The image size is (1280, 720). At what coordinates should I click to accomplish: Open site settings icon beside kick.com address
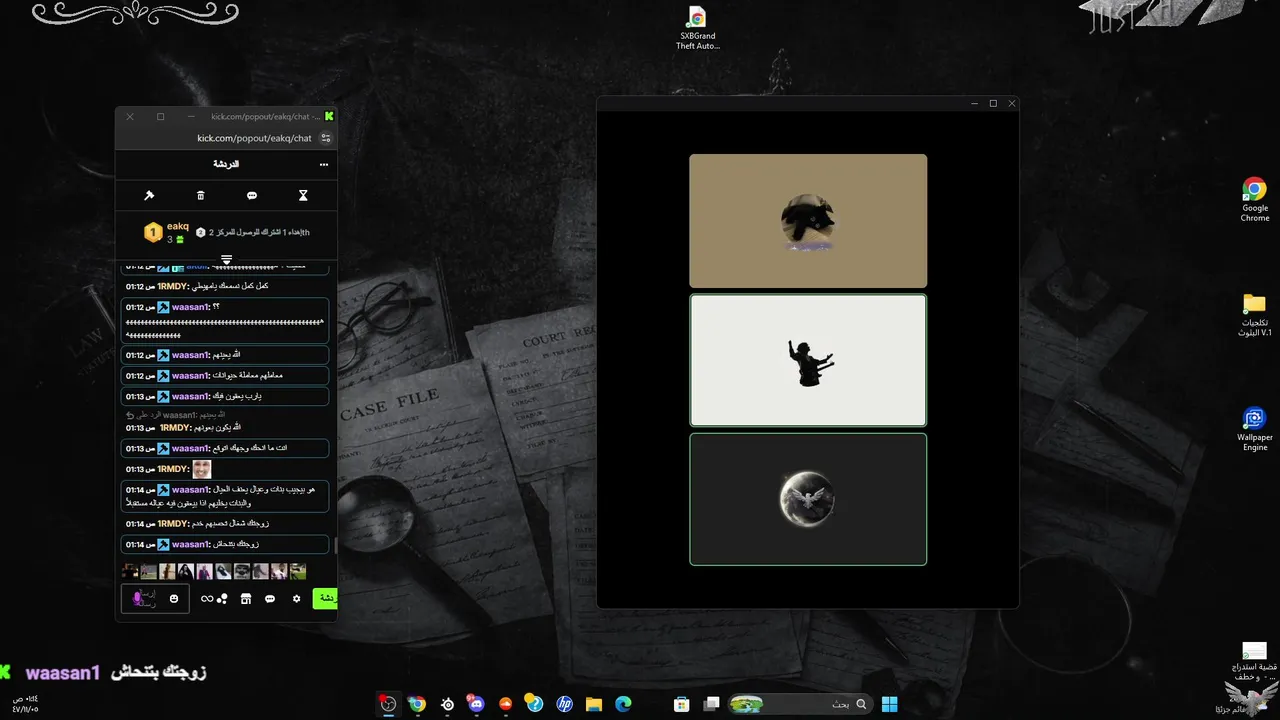tap(326, 138)
